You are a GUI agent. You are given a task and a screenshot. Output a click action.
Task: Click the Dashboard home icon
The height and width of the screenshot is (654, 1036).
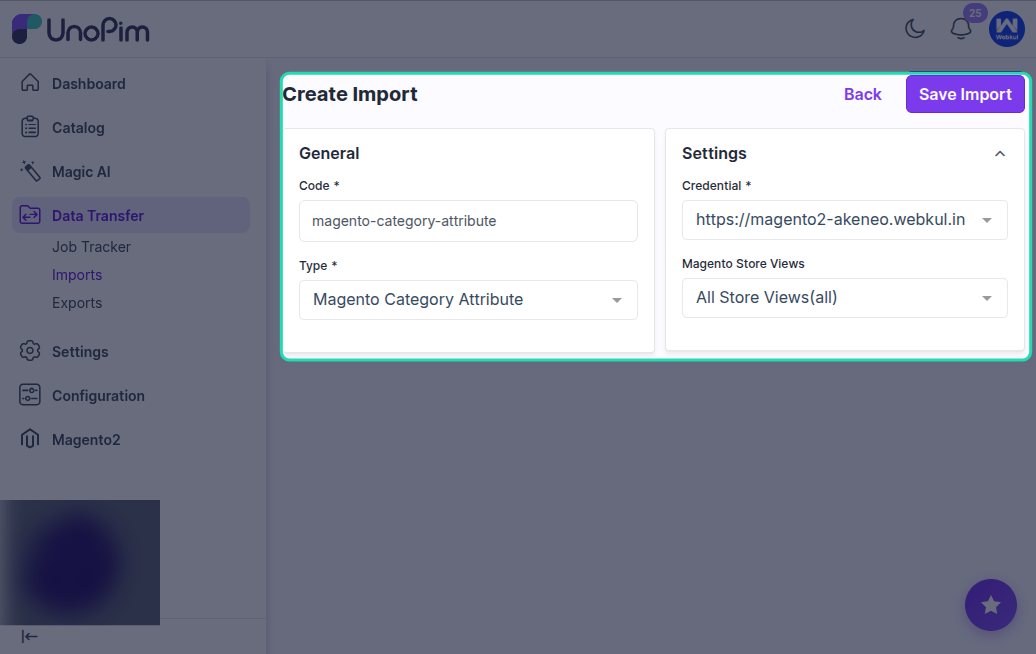point(30,83)
